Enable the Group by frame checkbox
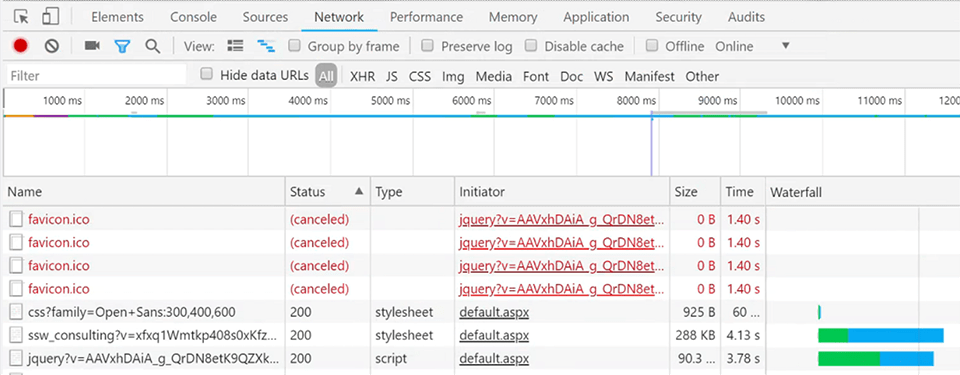Viewport: 960px width, 375px height. coord(294,45)
